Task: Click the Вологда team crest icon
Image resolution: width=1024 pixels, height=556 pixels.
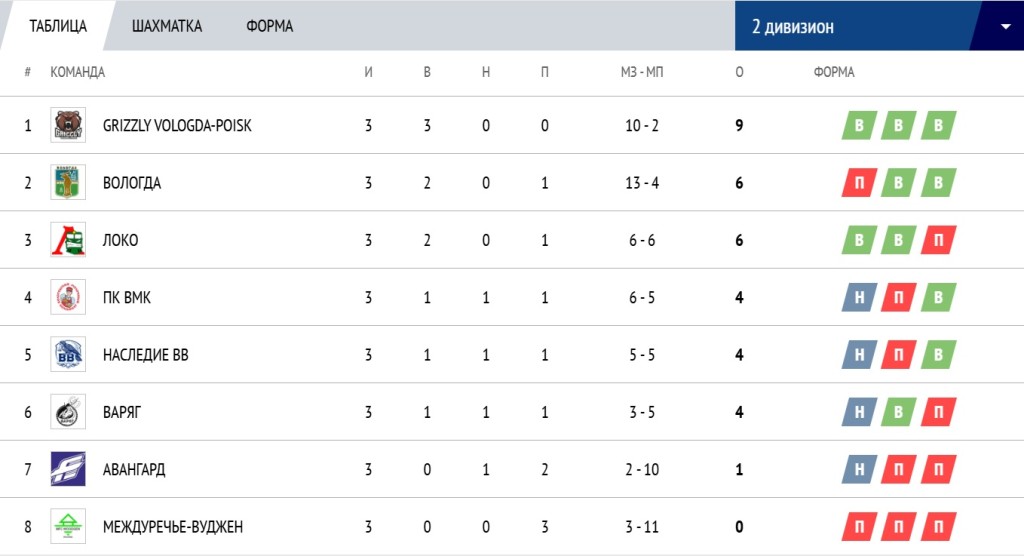Action: 68,182
